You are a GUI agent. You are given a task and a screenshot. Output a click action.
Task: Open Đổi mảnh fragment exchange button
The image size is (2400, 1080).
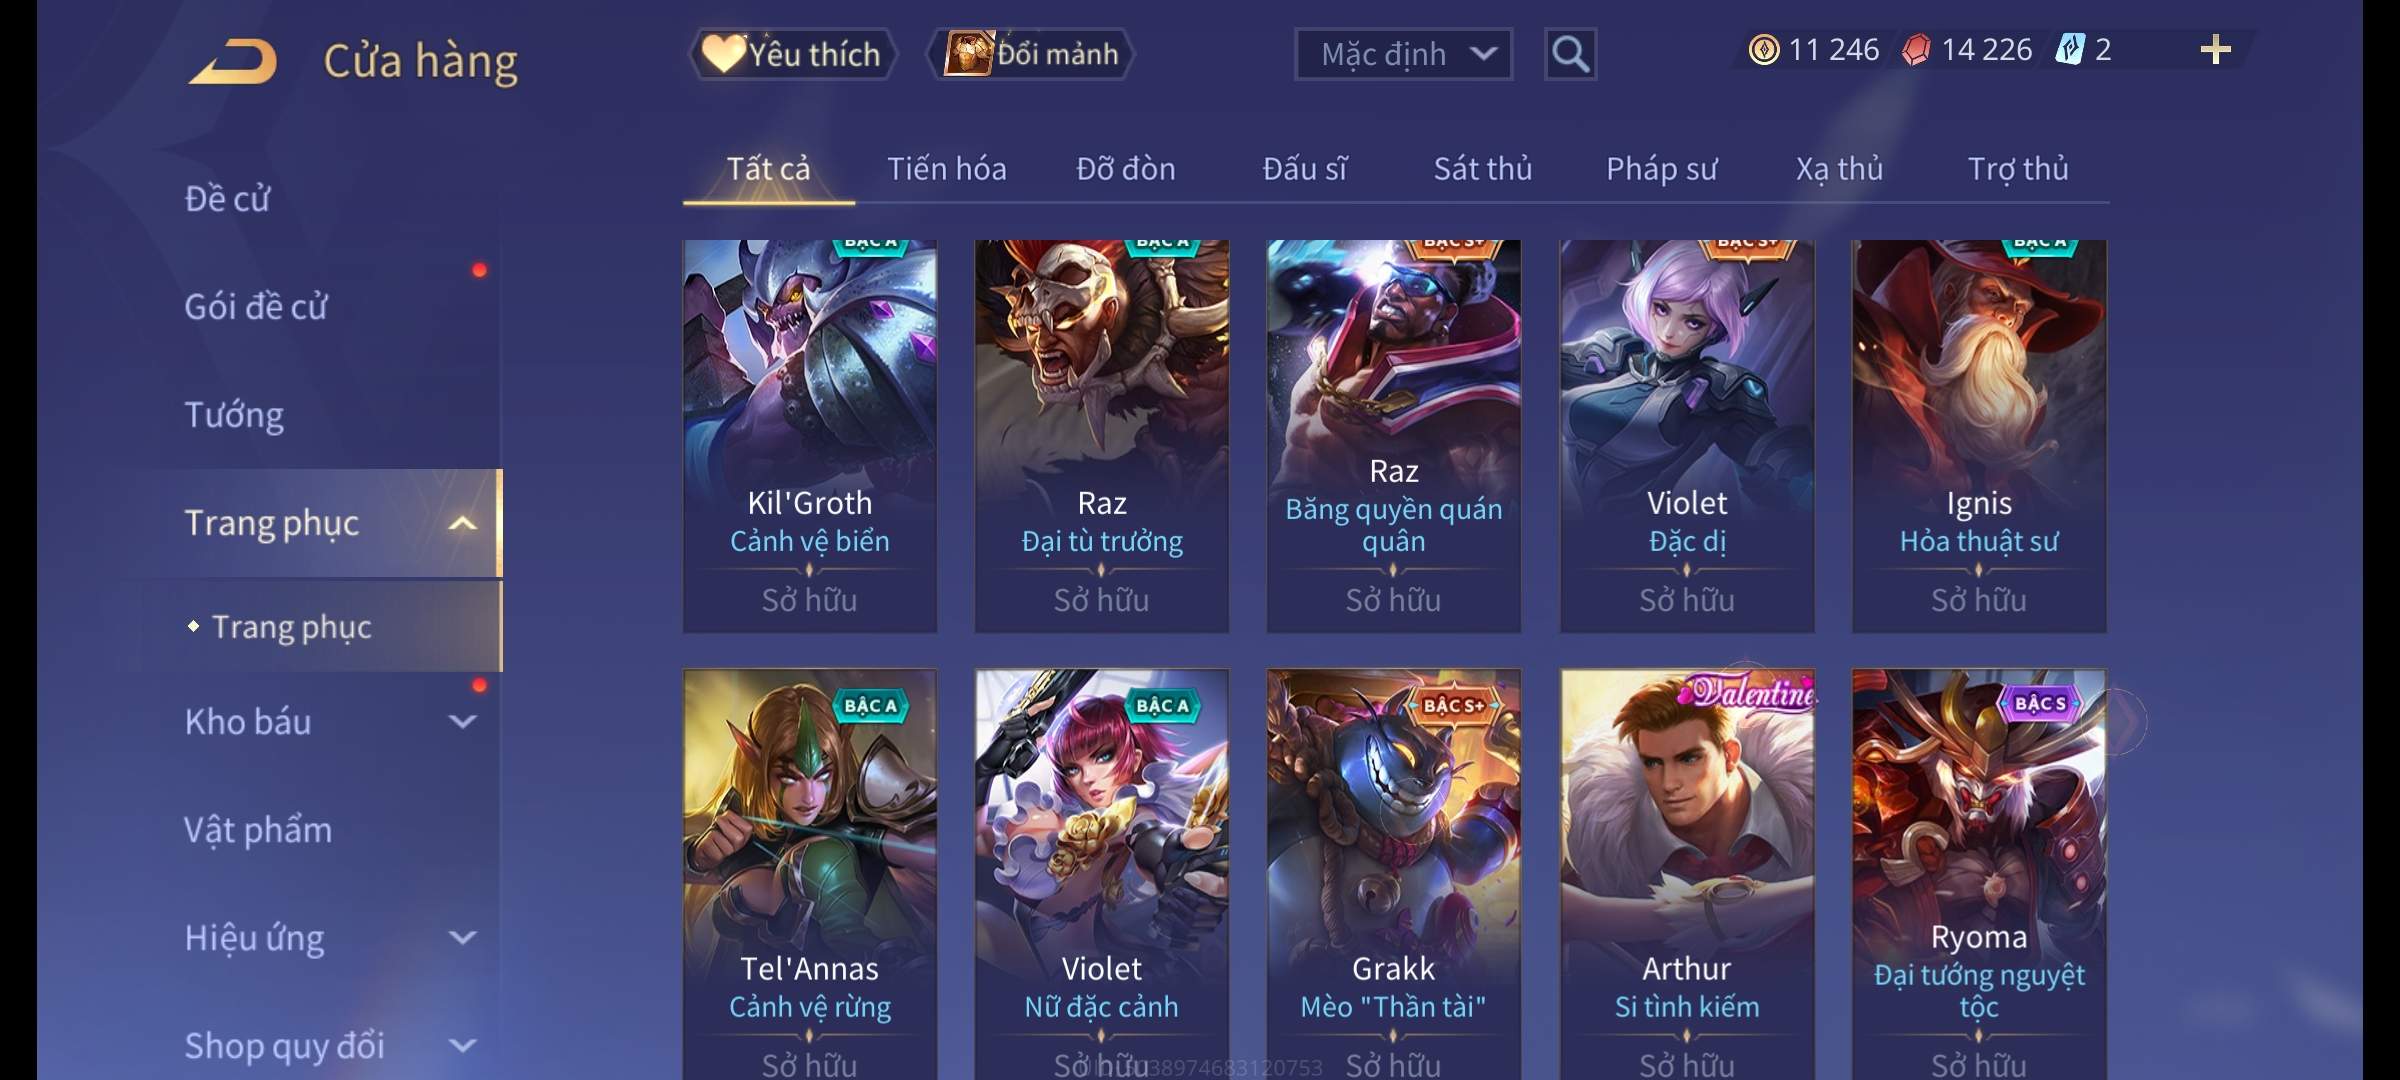pos(1032,54)
